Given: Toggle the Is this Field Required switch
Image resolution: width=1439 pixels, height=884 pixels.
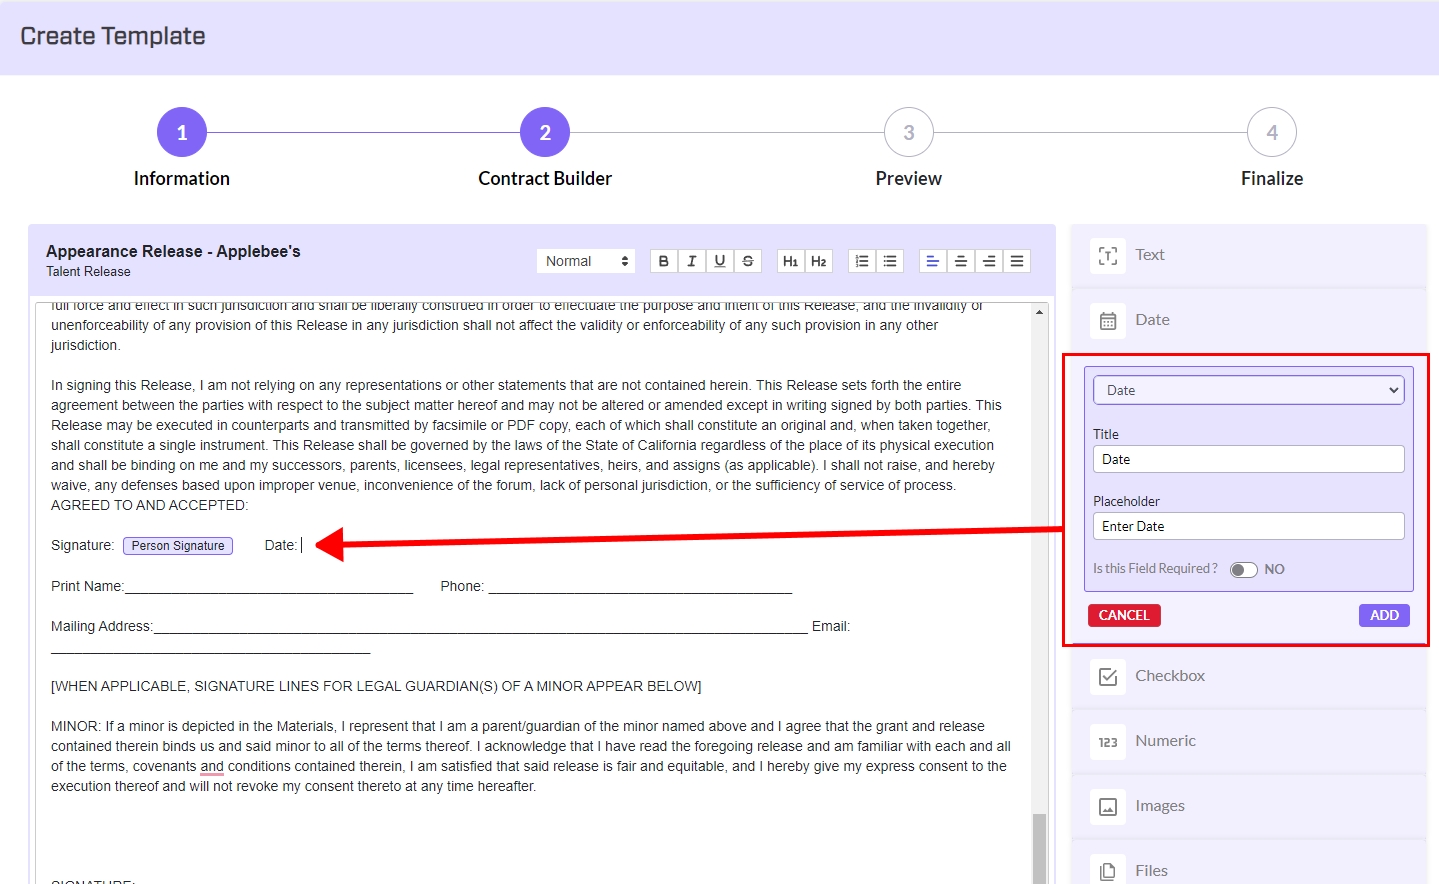Looking at the screenshot, I should click(x=1243, y=570).
